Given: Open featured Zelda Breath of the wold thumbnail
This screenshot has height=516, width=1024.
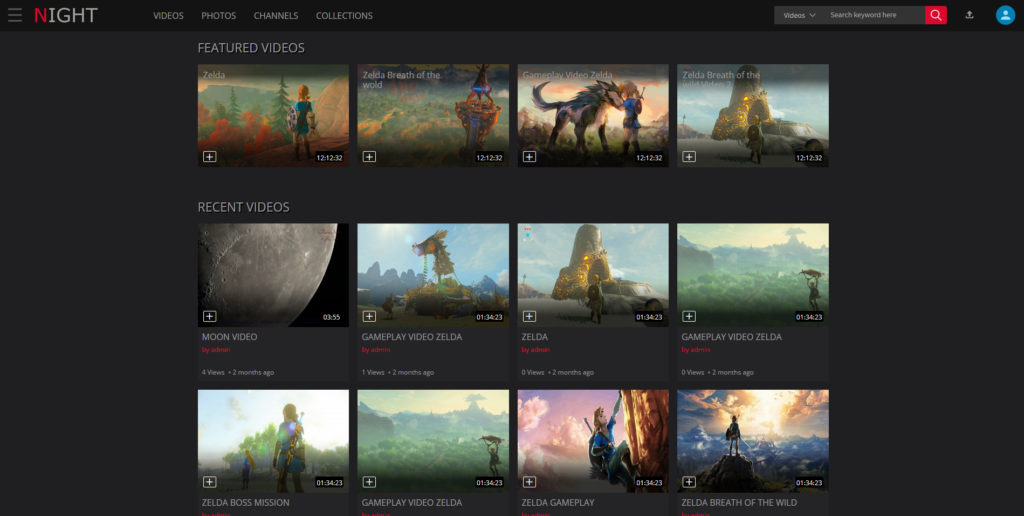Looking at the screenshot, I should pyautogui.click(x=433, y=116).
